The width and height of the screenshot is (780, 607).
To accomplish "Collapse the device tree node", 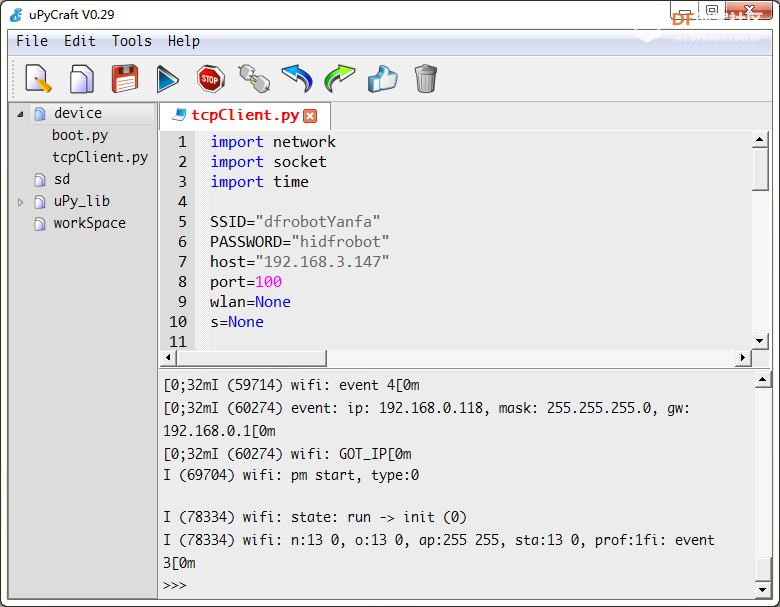I will pos(20,114).
